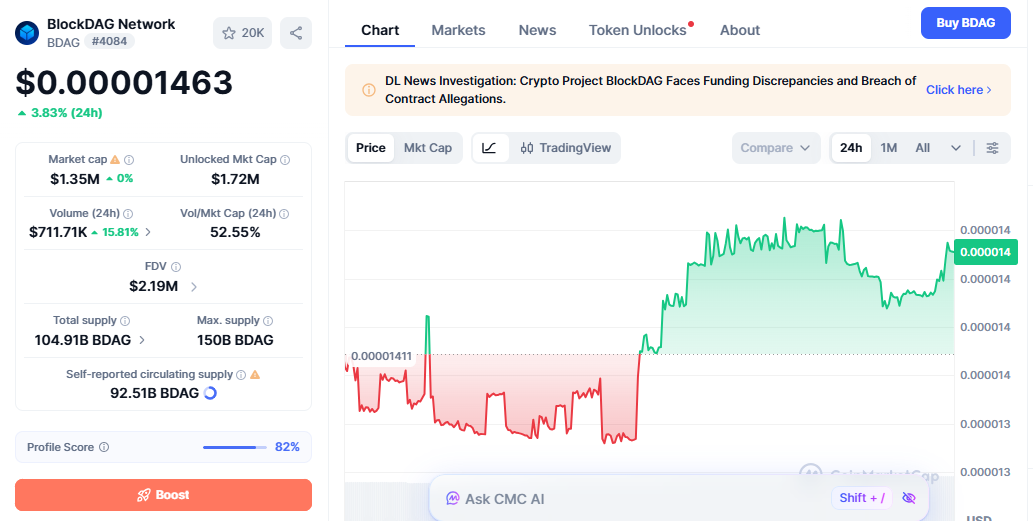Open chart settings sliders icon
The image size is (1033, 521).
(992, 148)
